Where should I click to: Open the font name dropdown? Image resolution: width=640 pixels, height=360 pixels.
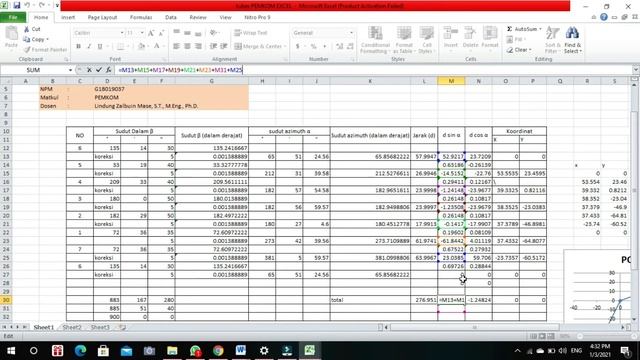tap(122, 33)
